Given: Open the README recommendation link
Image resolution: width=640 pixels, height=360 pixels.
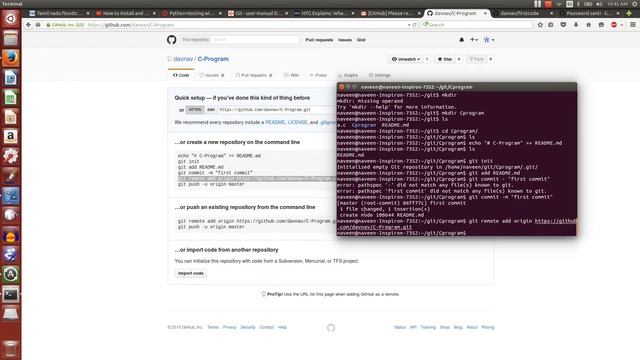Looking at the screenshot, I should click(x=275, y=122).
